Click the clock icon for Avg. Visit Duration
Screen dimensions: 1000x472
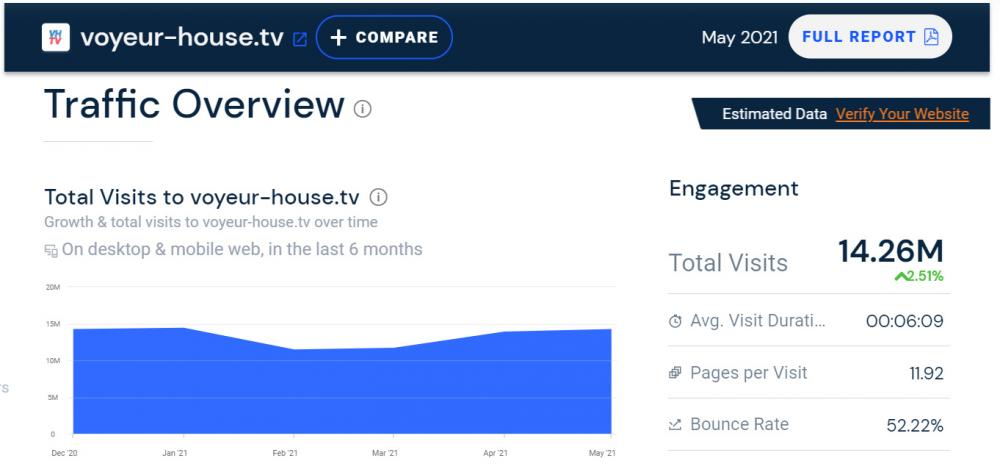tap(675, 322)
